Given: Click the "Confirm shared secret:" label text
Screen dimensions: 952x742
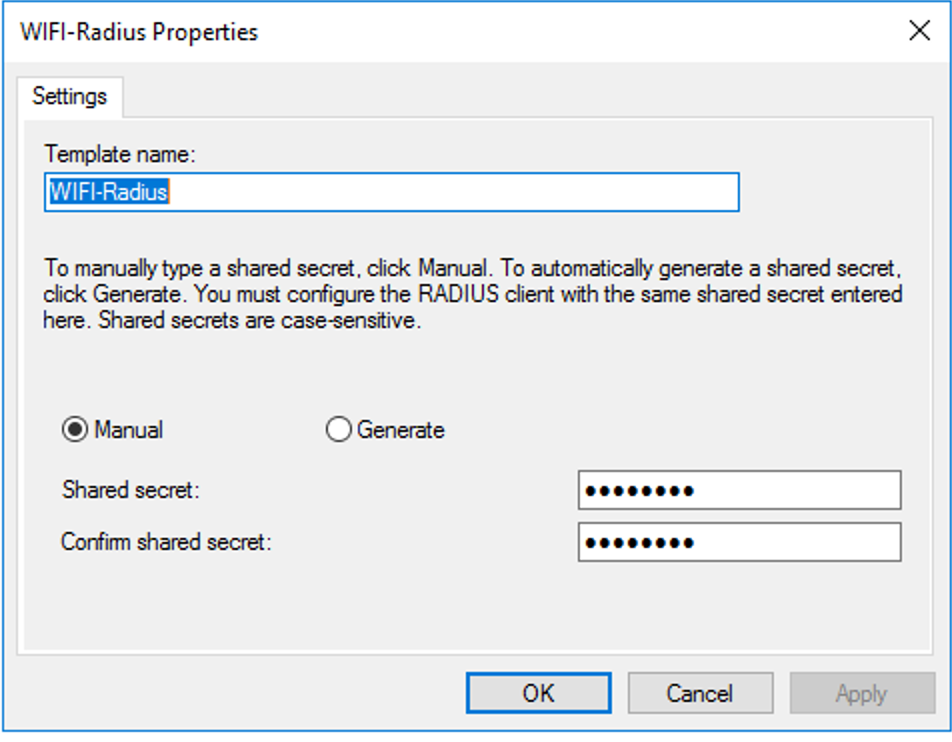Looking at the screenshot, I should [x=166, y=542].
